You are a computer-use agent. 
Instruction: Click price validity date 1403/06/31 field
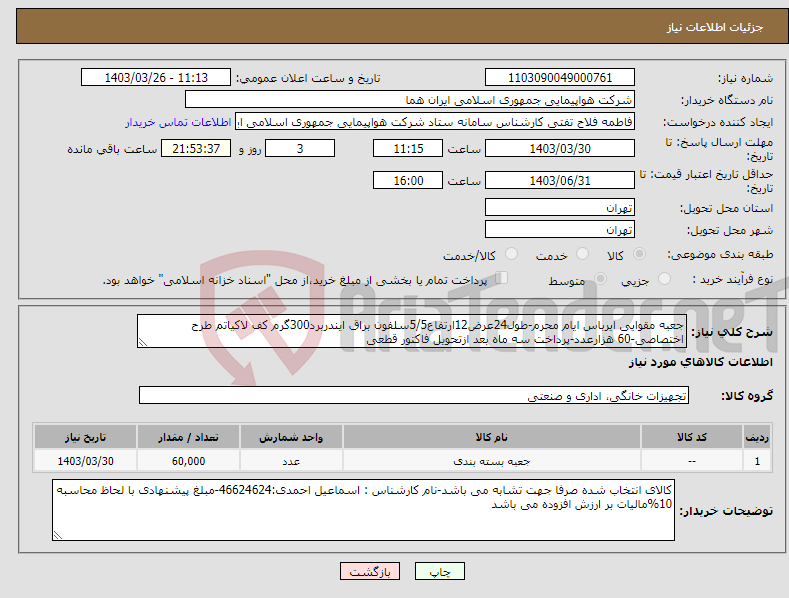560,180
